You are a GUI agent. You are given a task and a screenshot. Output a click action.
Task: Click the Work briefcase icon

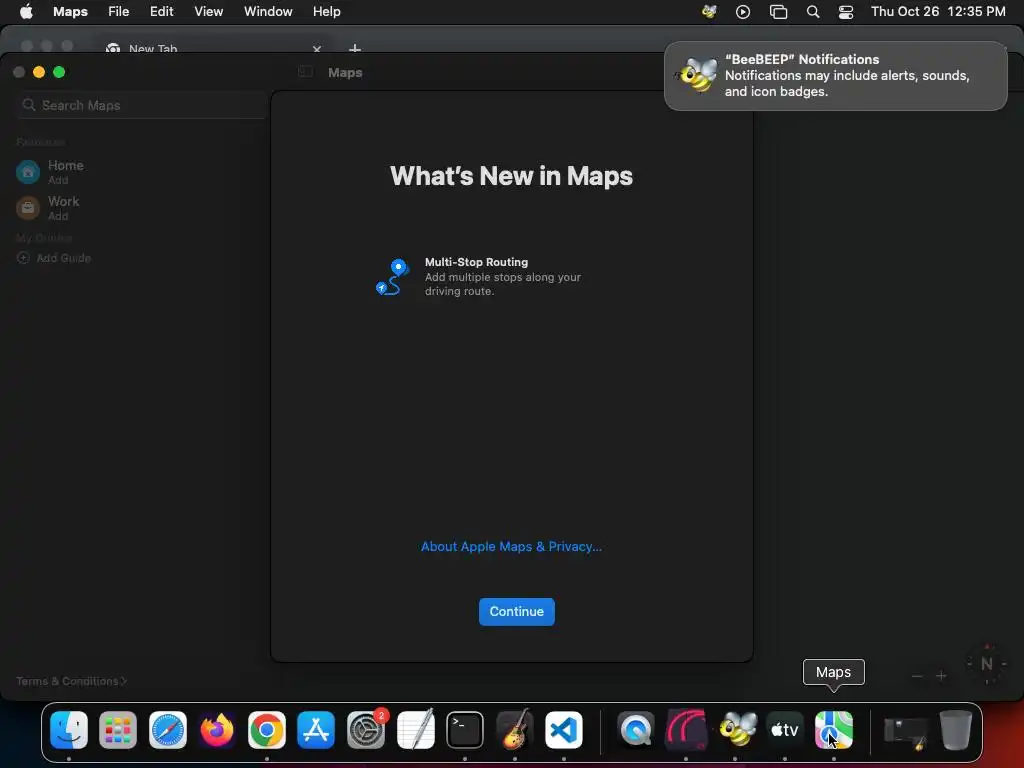pos(28,208)
